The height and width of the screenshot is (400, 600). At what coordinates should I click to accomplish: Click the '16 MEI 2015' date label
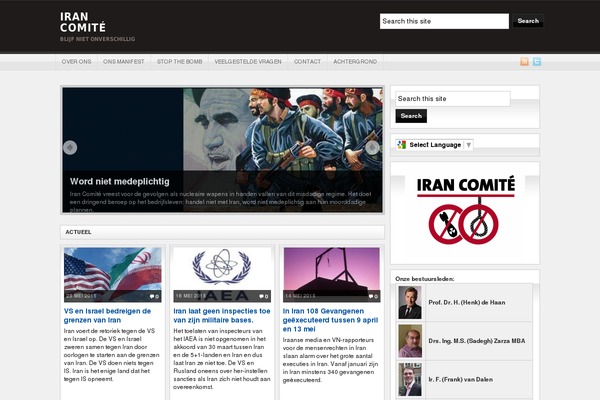pyautogui.click(x=191, y=296)
